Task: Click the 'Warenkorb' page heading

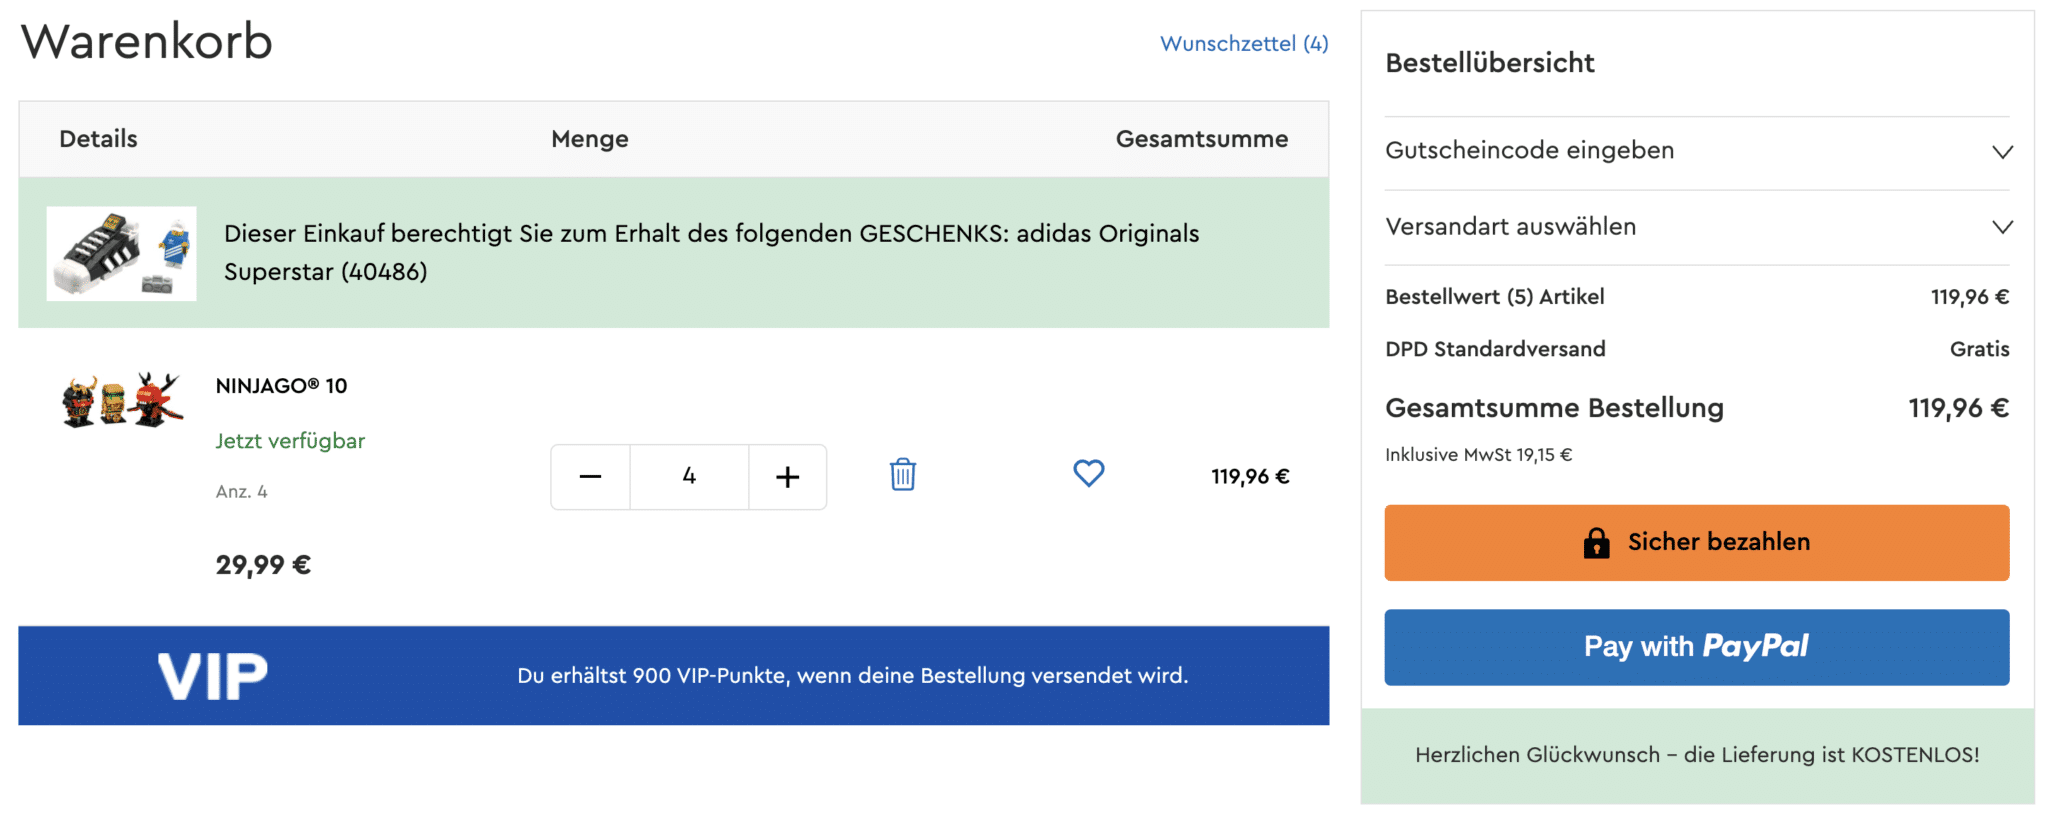Action: point(147,42)
